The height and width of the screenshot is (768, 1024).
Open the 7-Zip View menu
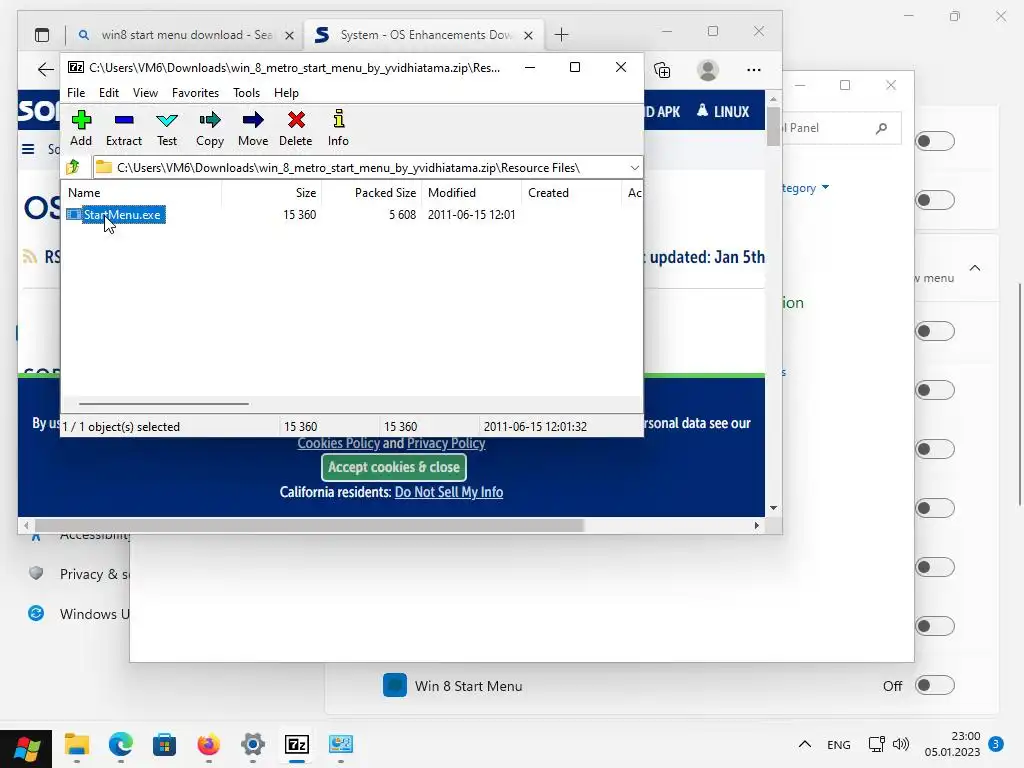pyautogui.click(x=145, y=93)
